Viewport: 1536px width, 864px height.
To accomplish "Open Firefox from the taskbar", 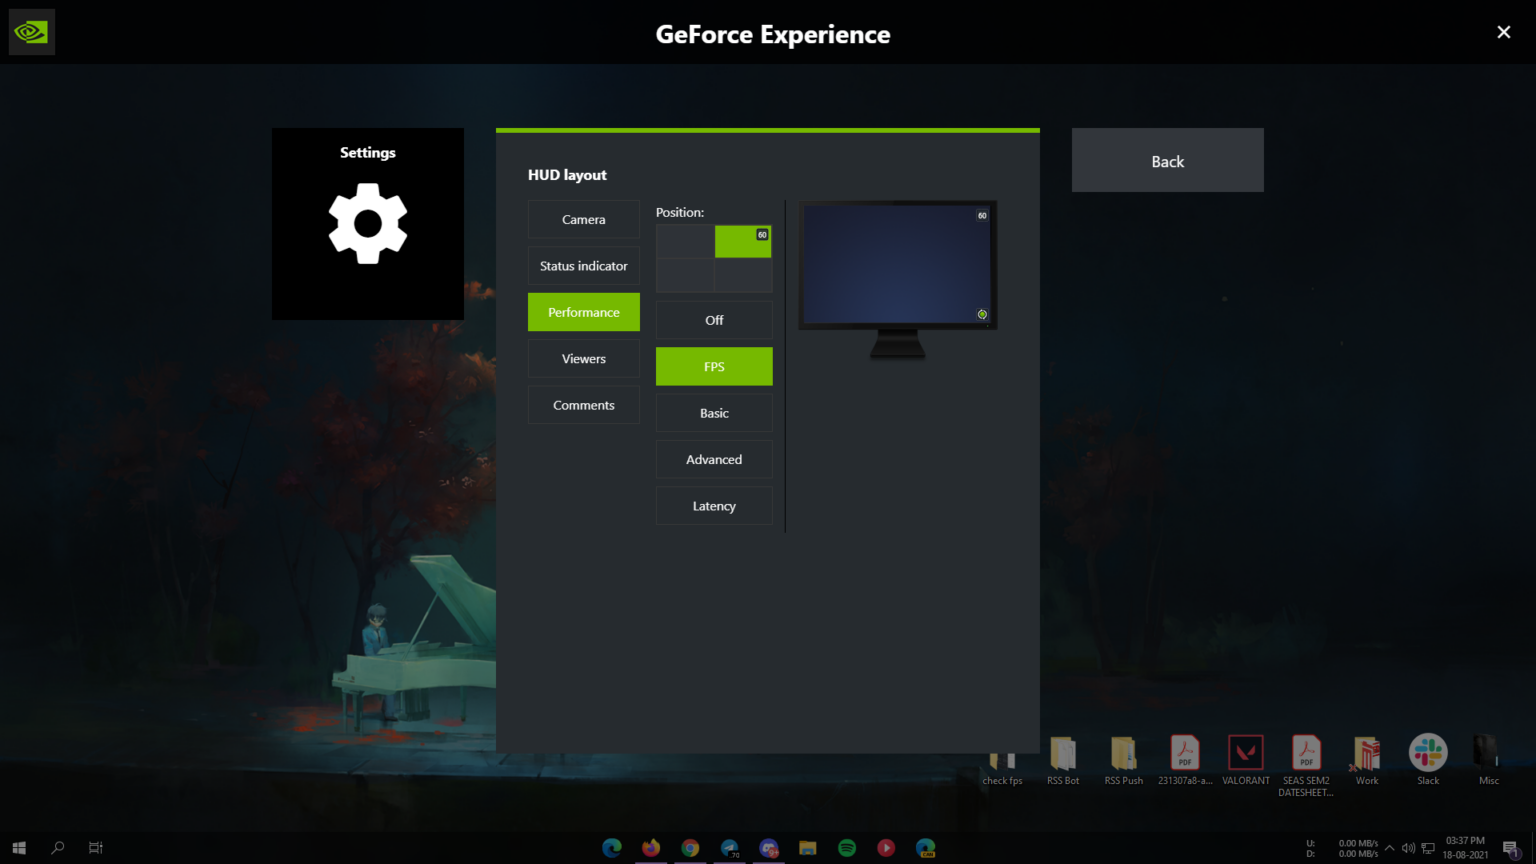I will (651, 848).
